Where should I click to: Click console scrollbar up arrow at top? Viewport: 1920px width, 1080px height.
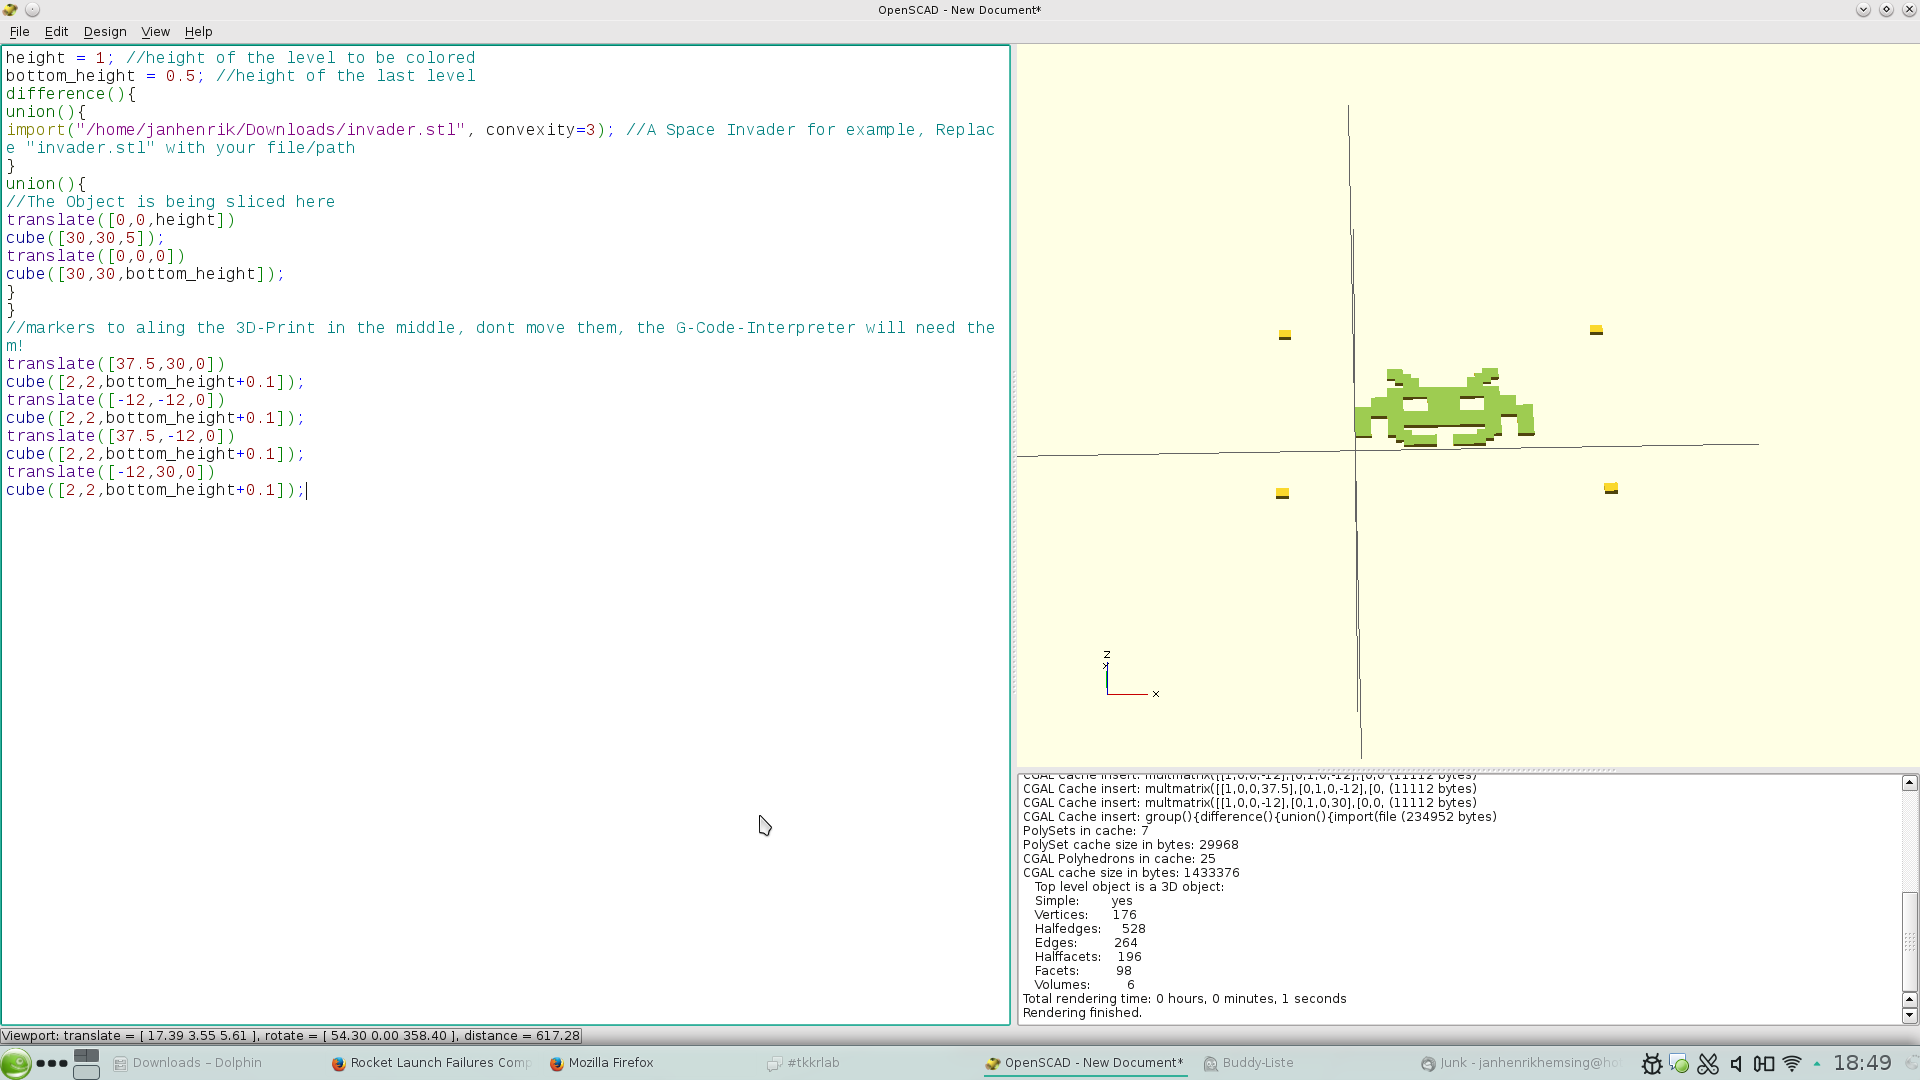click(x=1909, y=783)
